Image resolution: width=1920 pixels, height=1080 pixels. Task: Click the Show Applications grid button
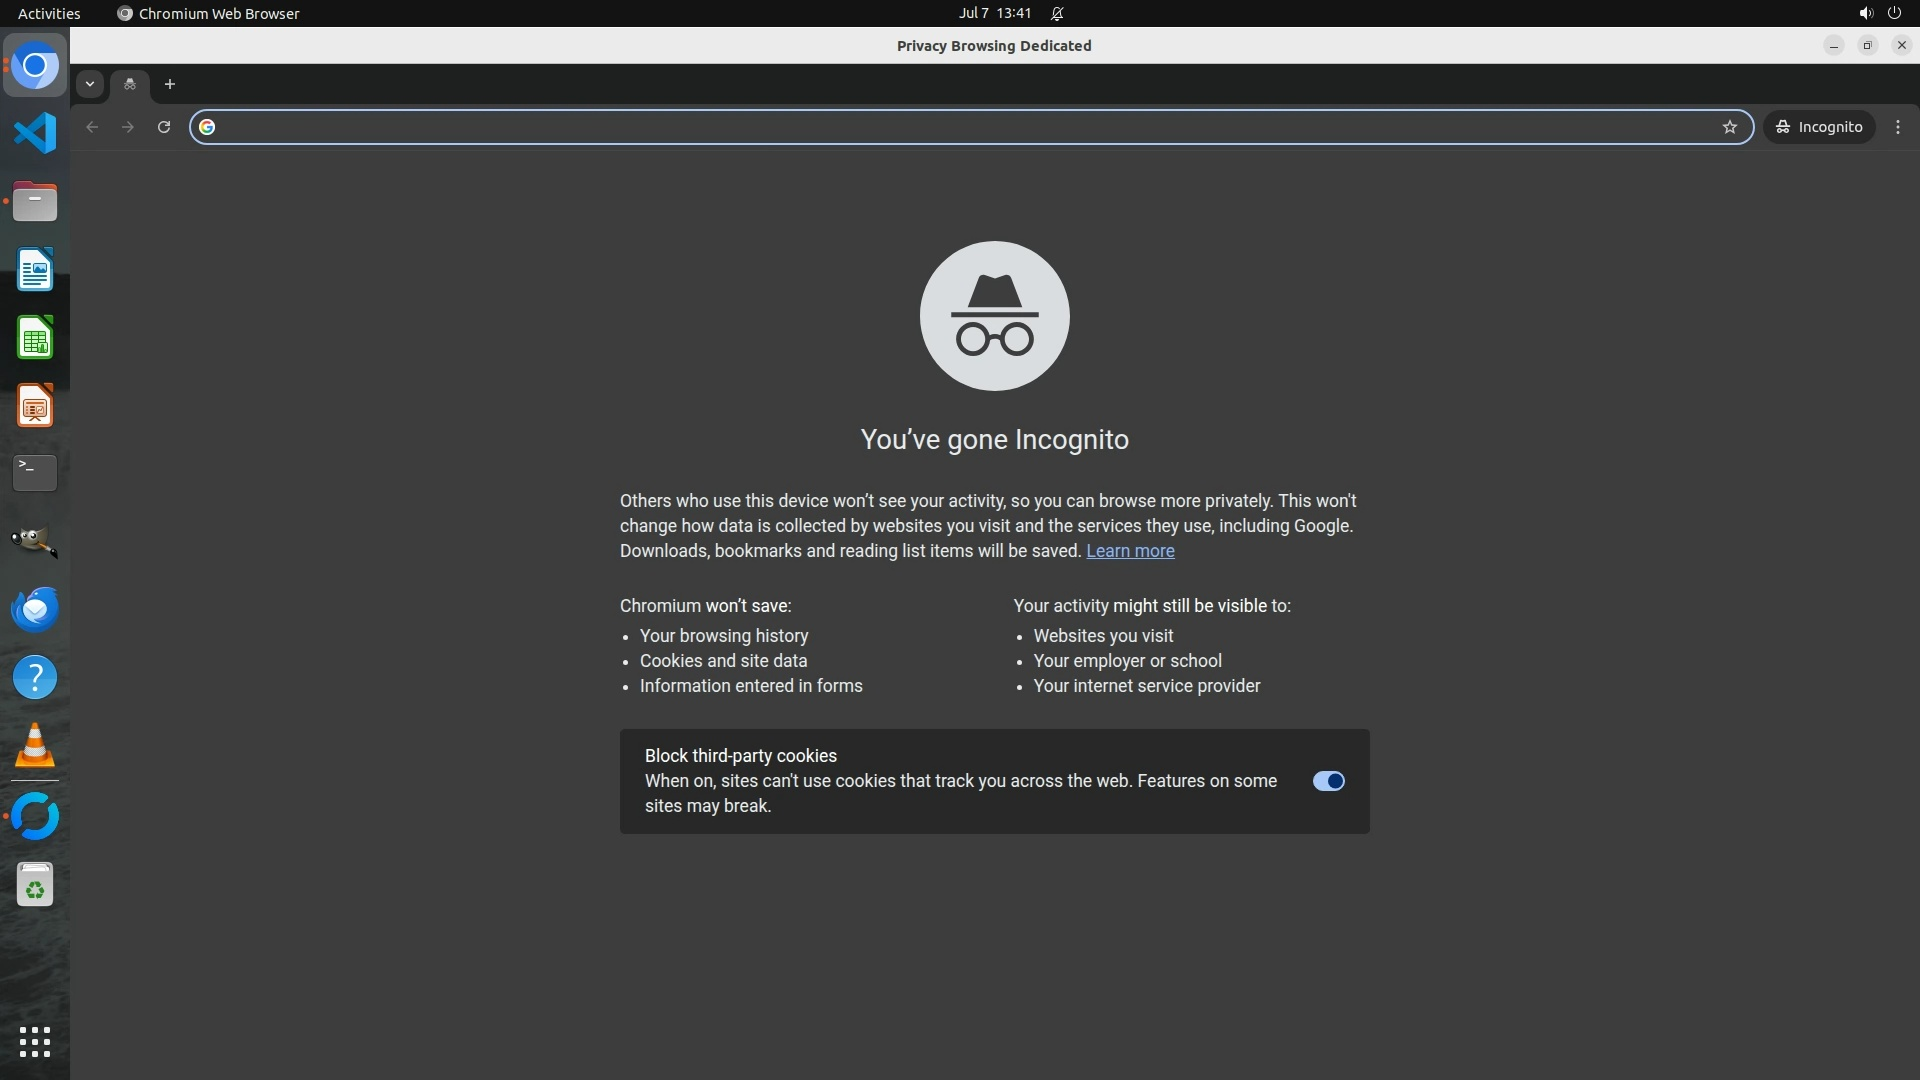(35, 1042)
